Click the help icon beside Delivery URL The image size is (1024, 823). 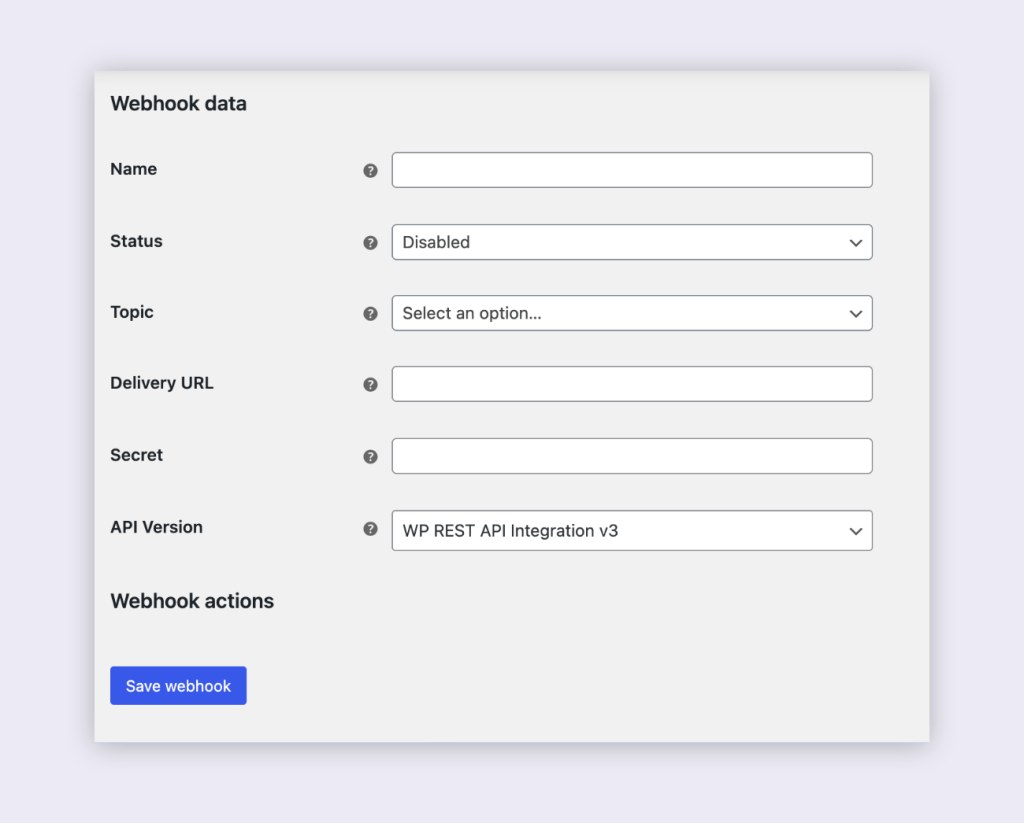click(x=370, y=384)
